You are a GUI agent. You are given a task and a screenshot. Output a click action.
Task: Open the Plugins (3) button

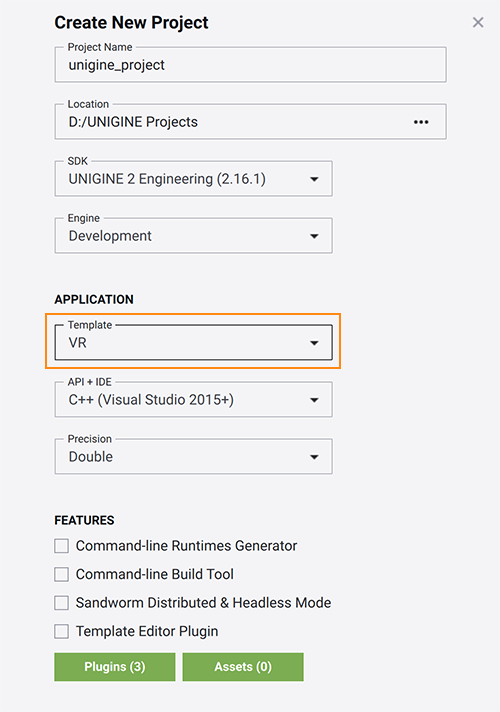[x=114, y=667]
